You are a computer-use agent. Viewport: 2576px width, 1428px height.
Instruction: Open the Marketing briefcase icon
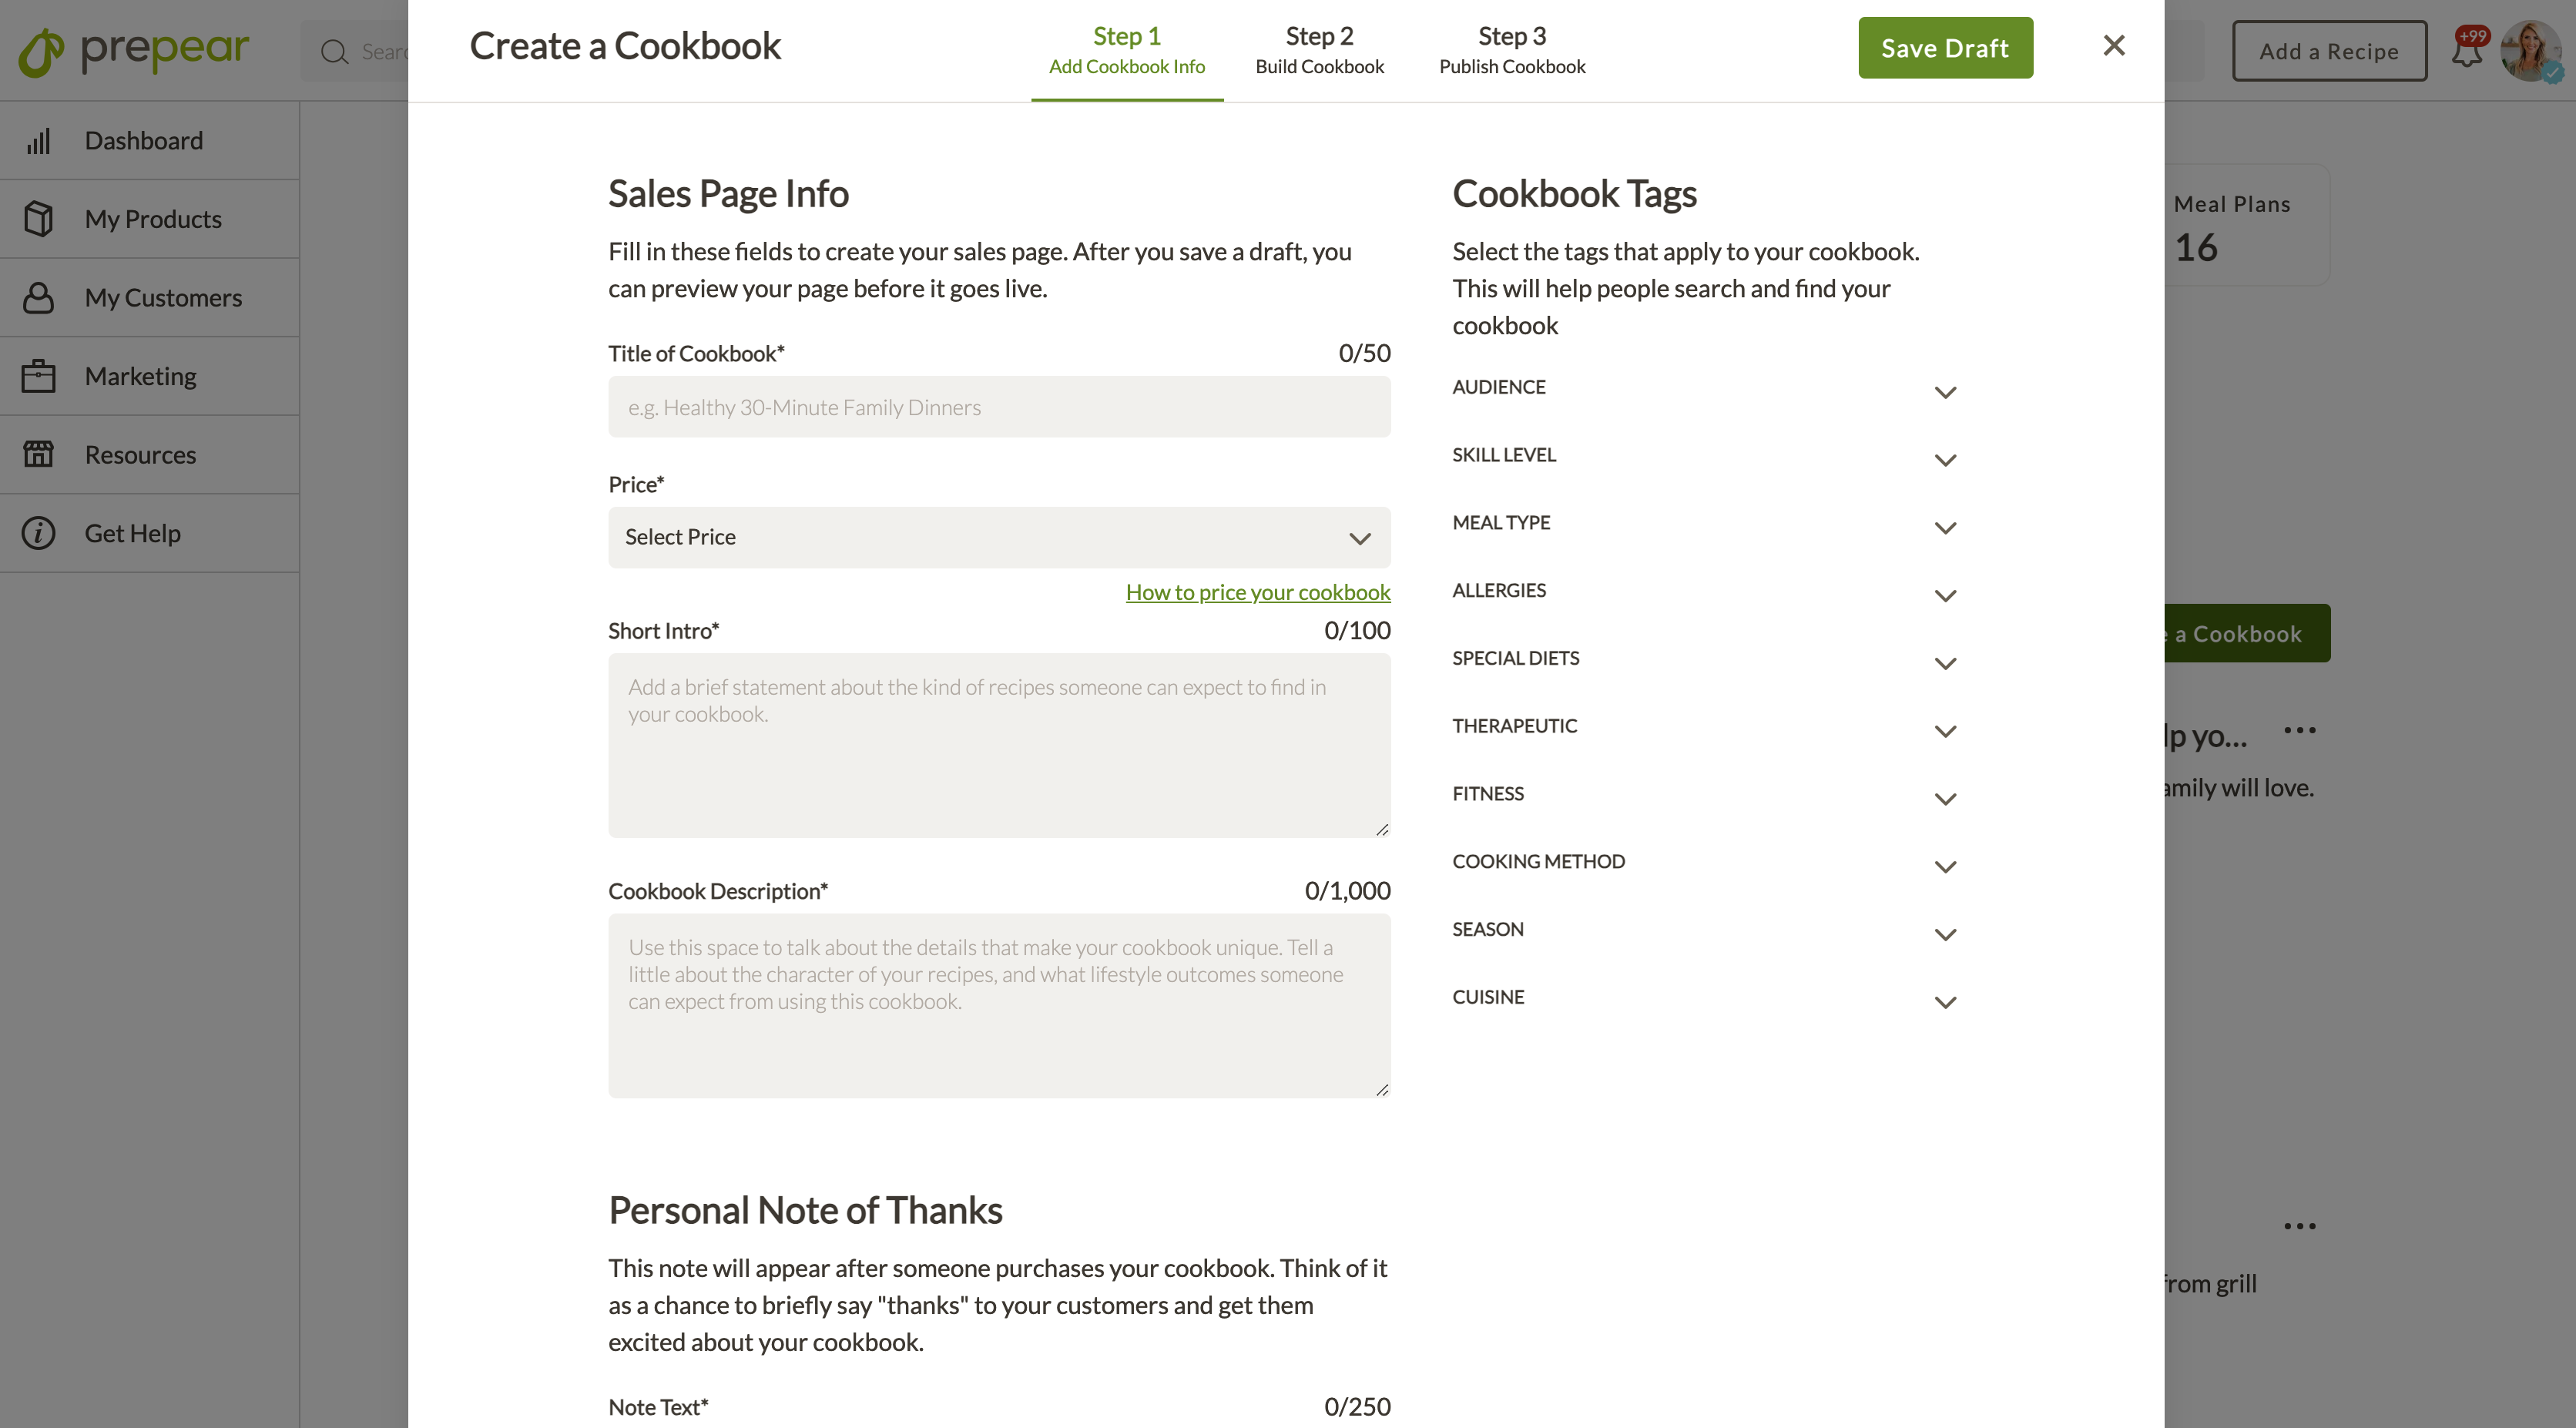38,376
